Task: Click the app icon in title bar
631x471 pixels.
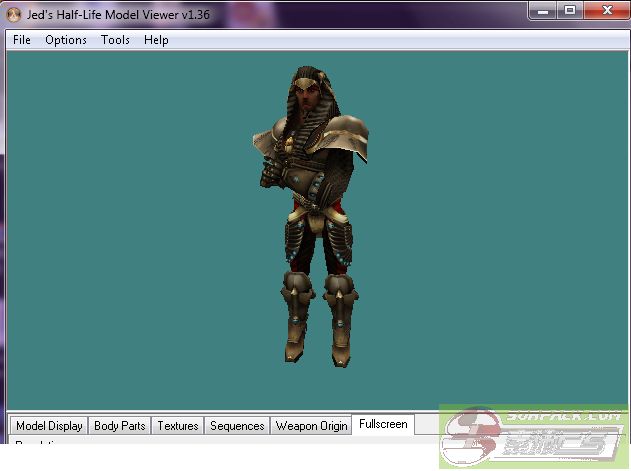Action: click(x=14, y=15)
